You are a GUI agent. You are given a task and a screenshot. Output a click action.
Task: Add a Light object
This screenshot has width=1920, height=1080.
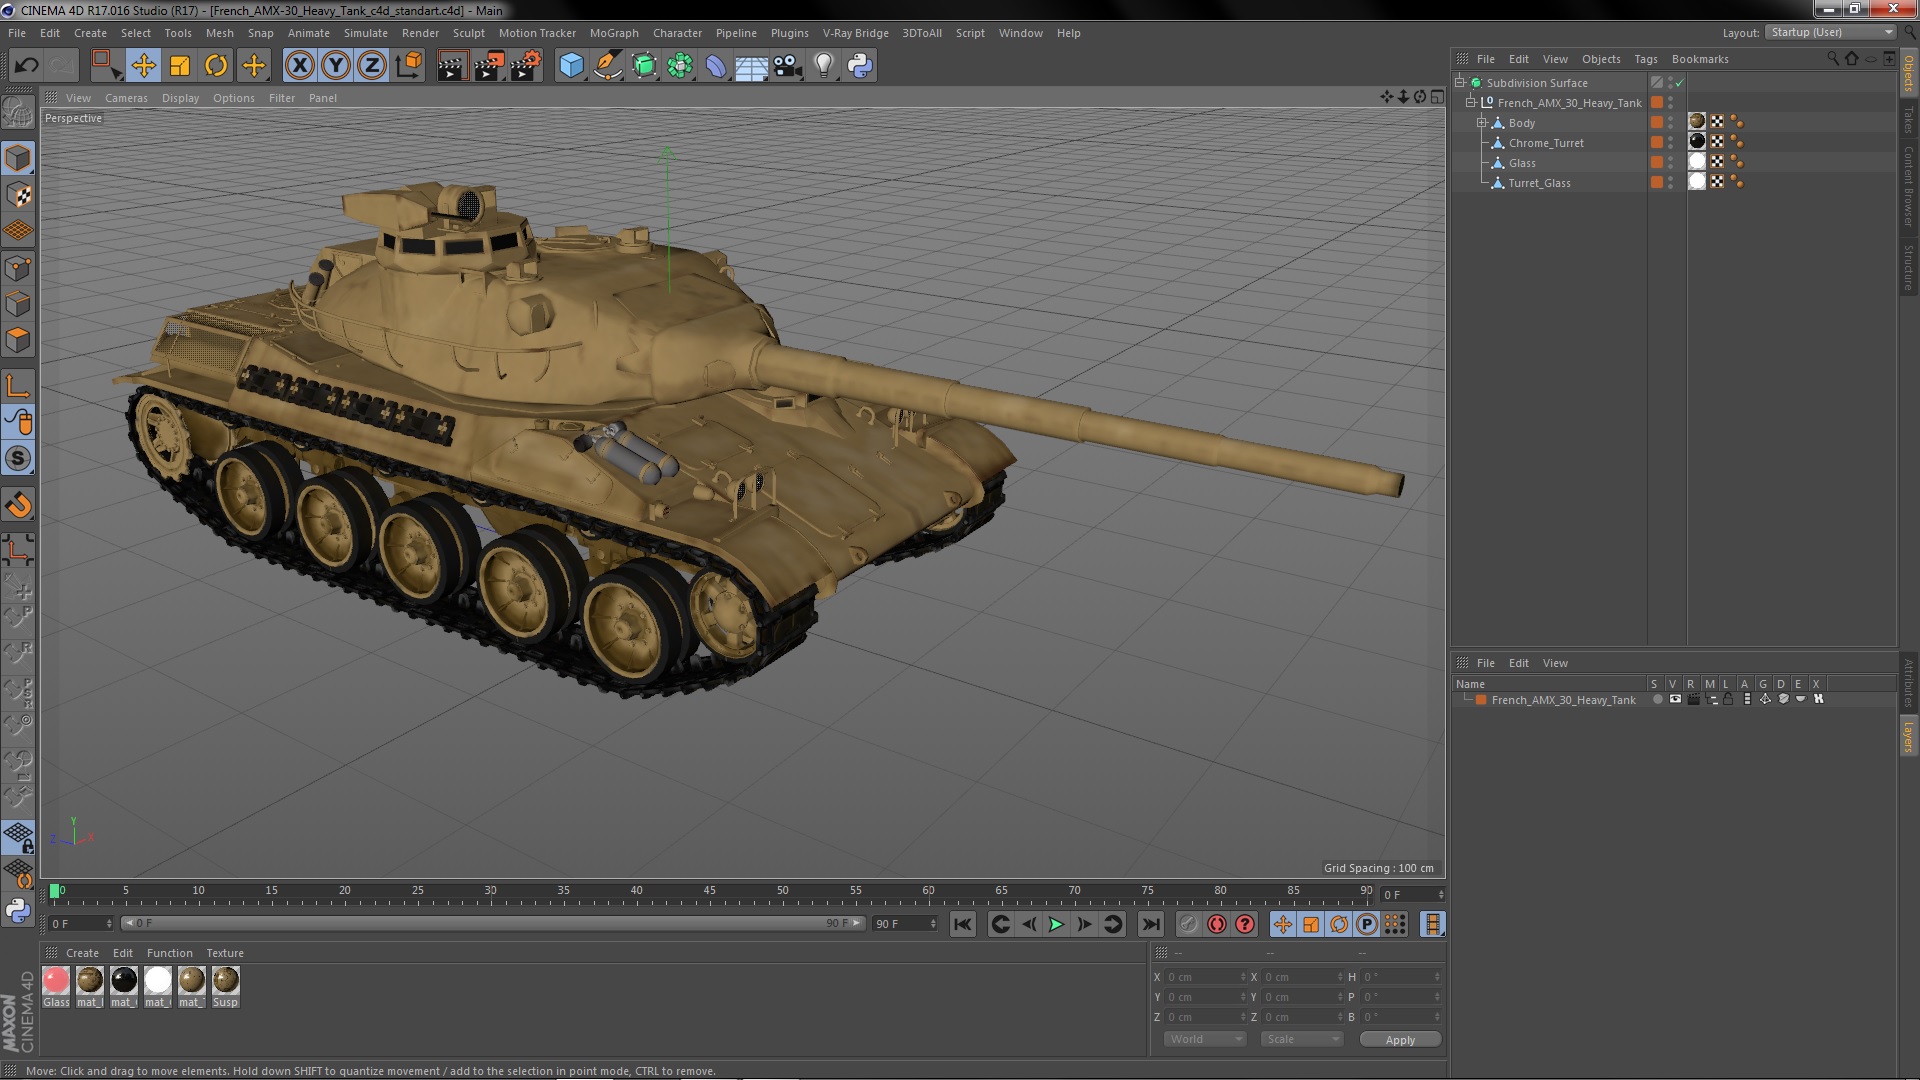coord(824,66)
